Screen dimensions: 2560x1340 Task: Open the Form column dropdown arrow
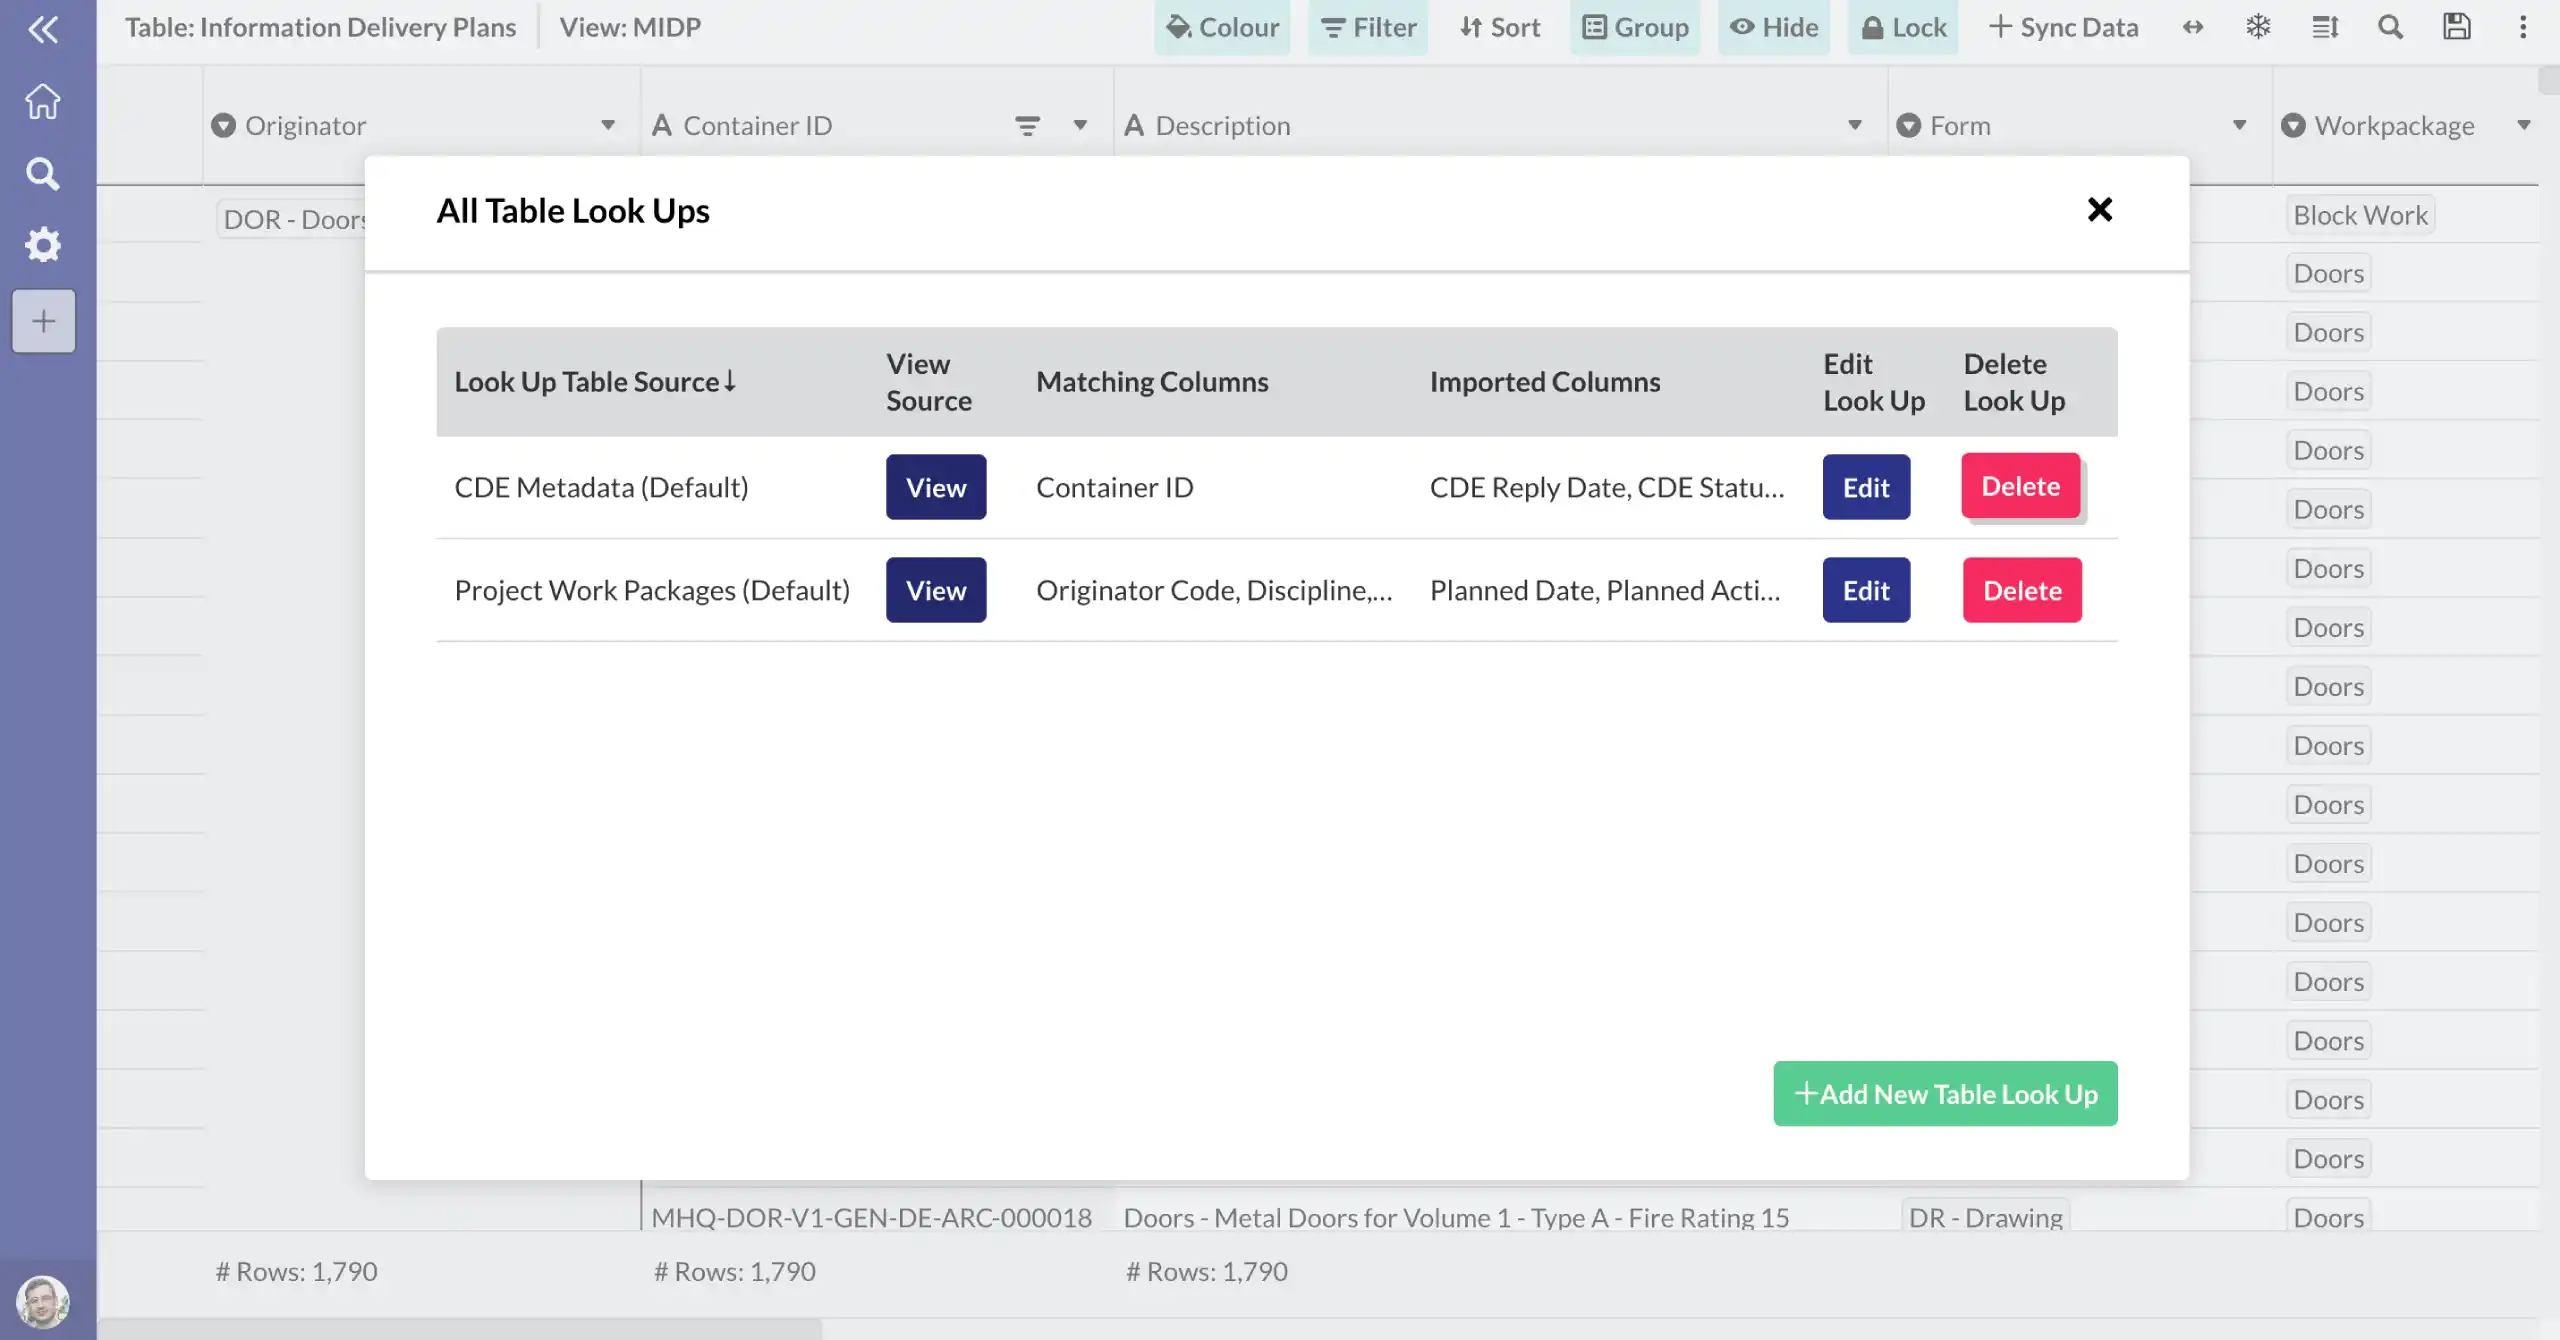2239,125
